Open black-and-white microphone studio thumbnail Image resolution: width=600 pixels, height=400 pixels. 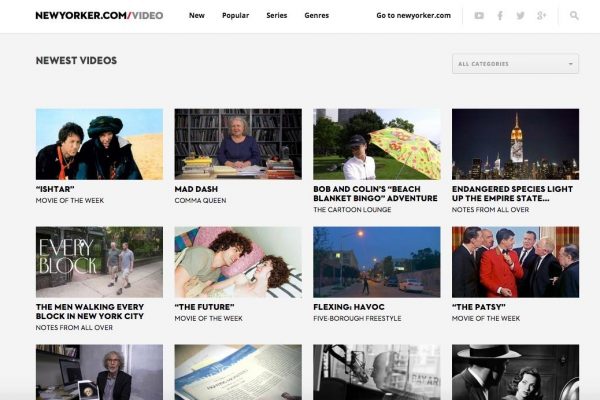377,372
